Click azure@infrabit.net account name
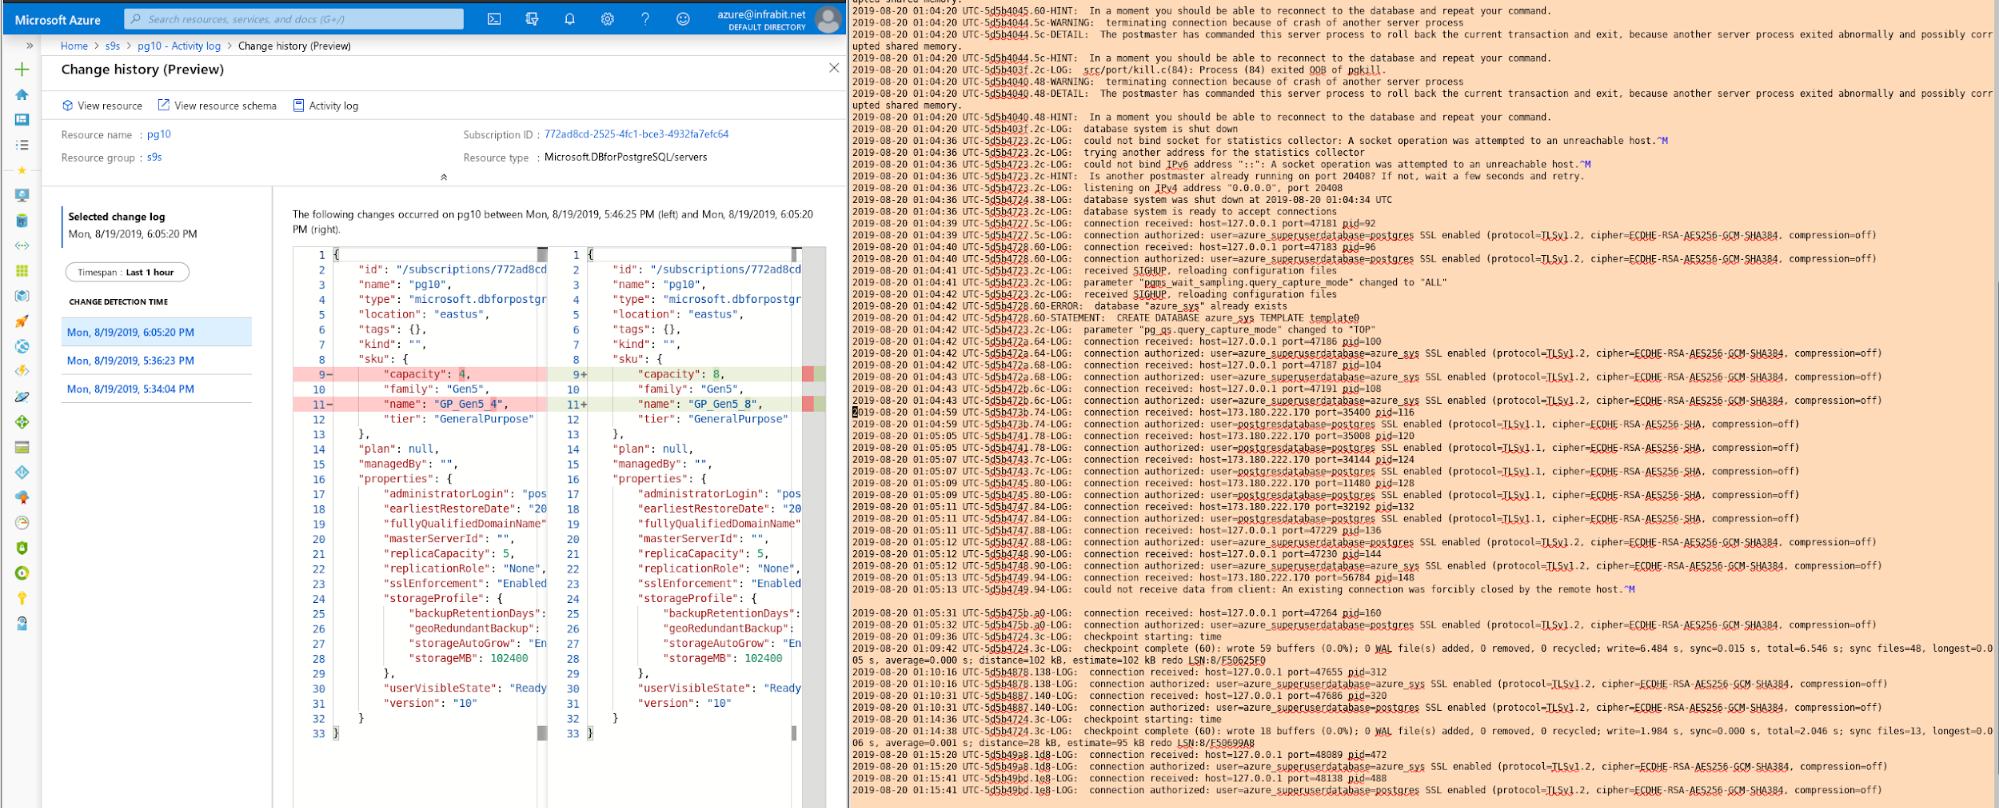Image resolution: width=1999 pixels, height=808 pixels. (x=761, y=14)
